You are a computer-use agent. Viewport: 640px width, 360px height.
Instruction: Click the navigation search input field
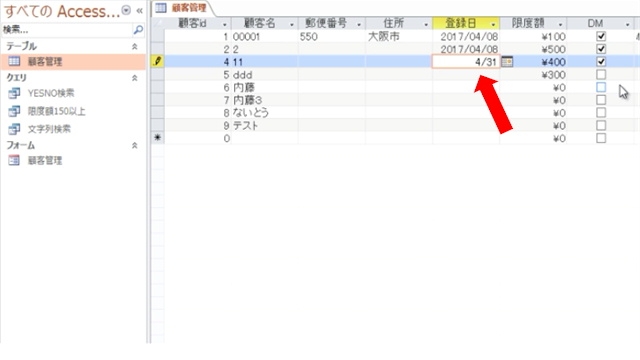point(67,30)
